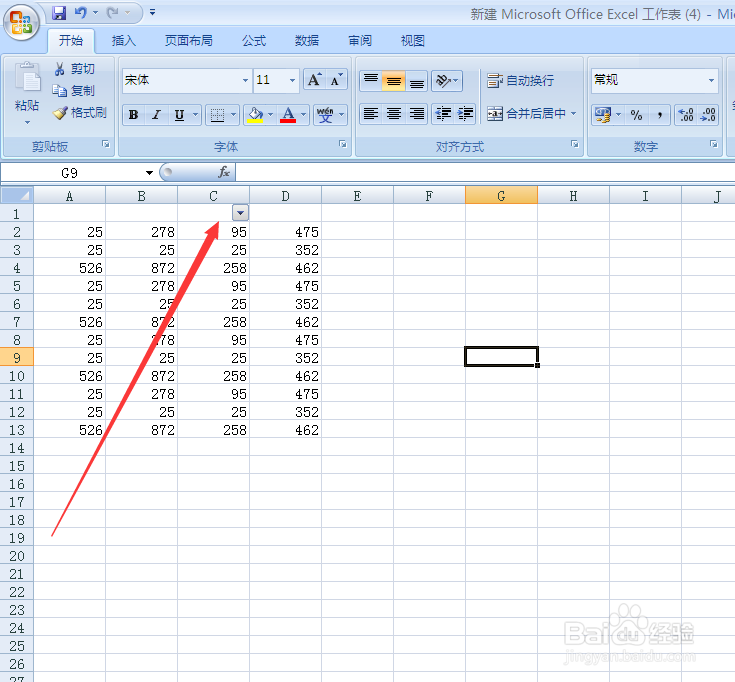The width and height of the screenshot is (735, 682).
Task: Increase decimal places icon
Action: [686, 115]
